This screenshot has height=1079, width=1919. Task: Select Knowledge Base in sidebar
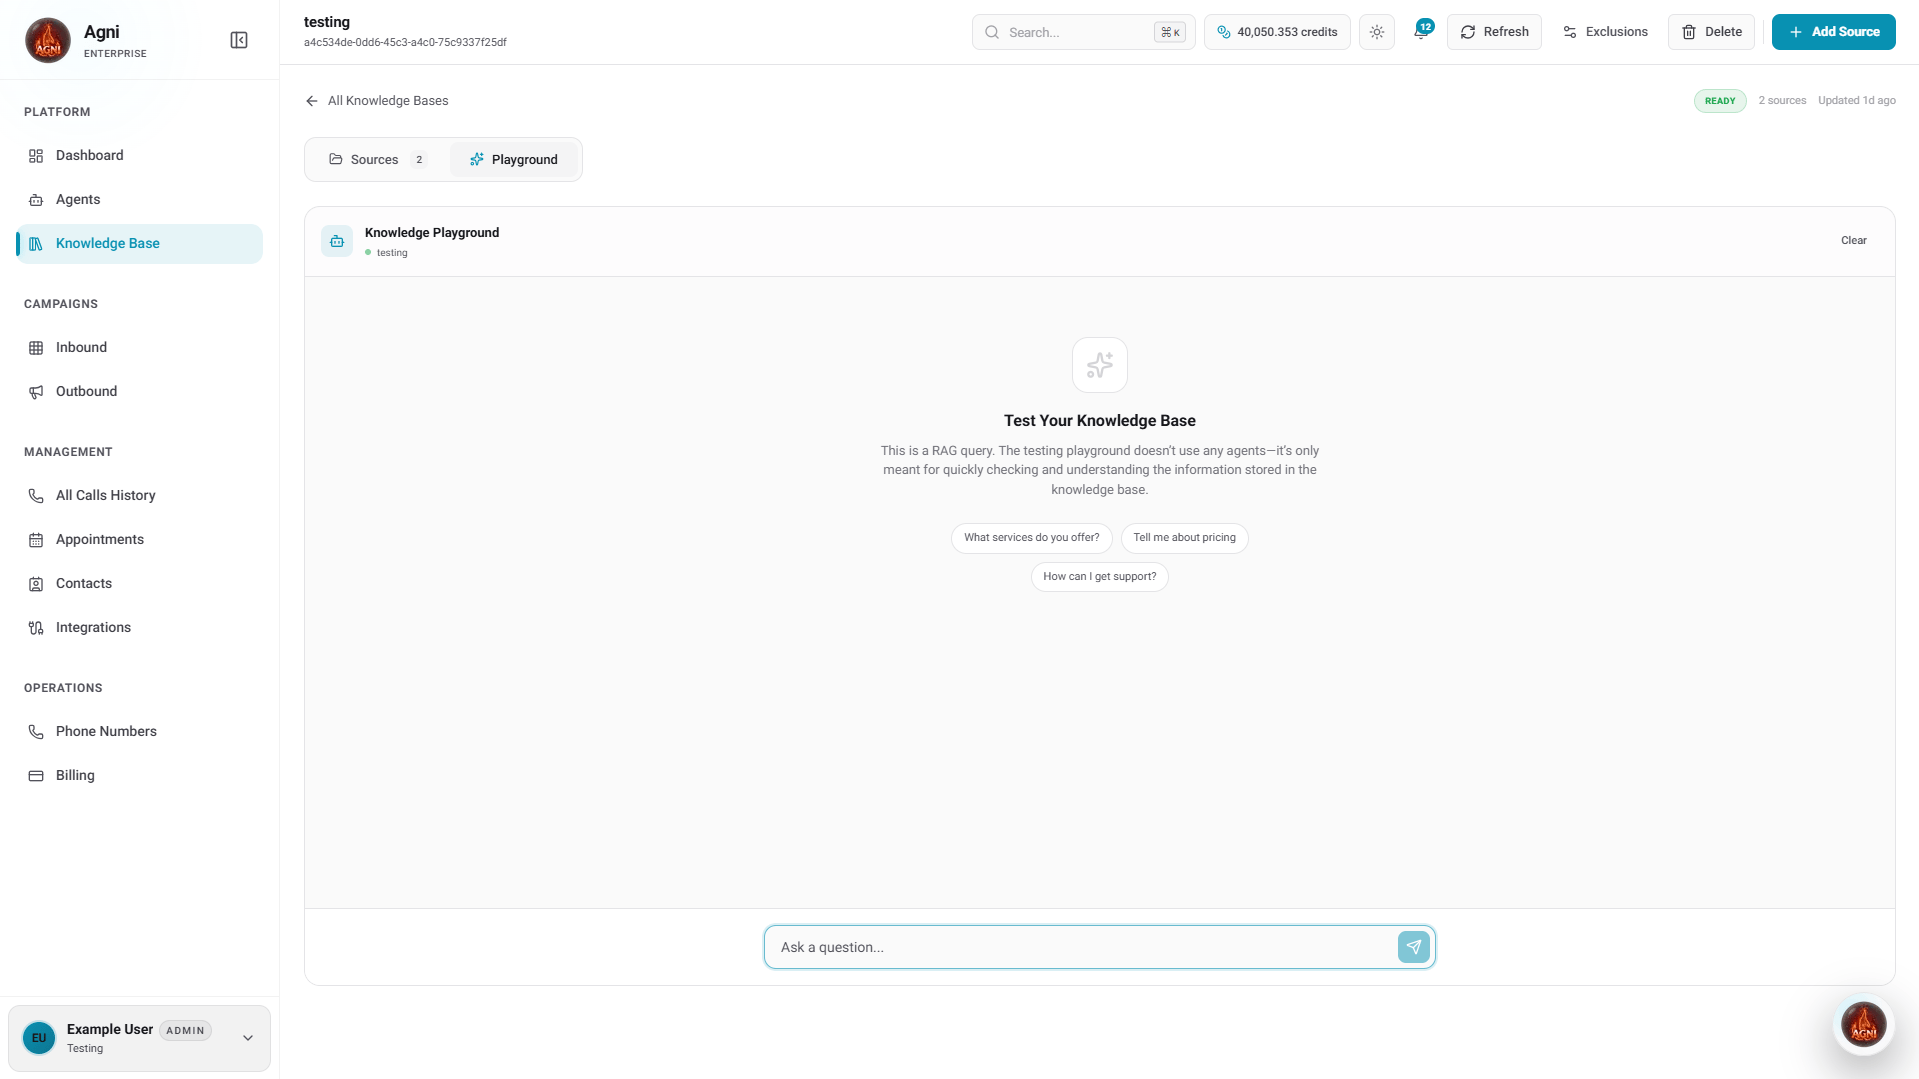139,243
